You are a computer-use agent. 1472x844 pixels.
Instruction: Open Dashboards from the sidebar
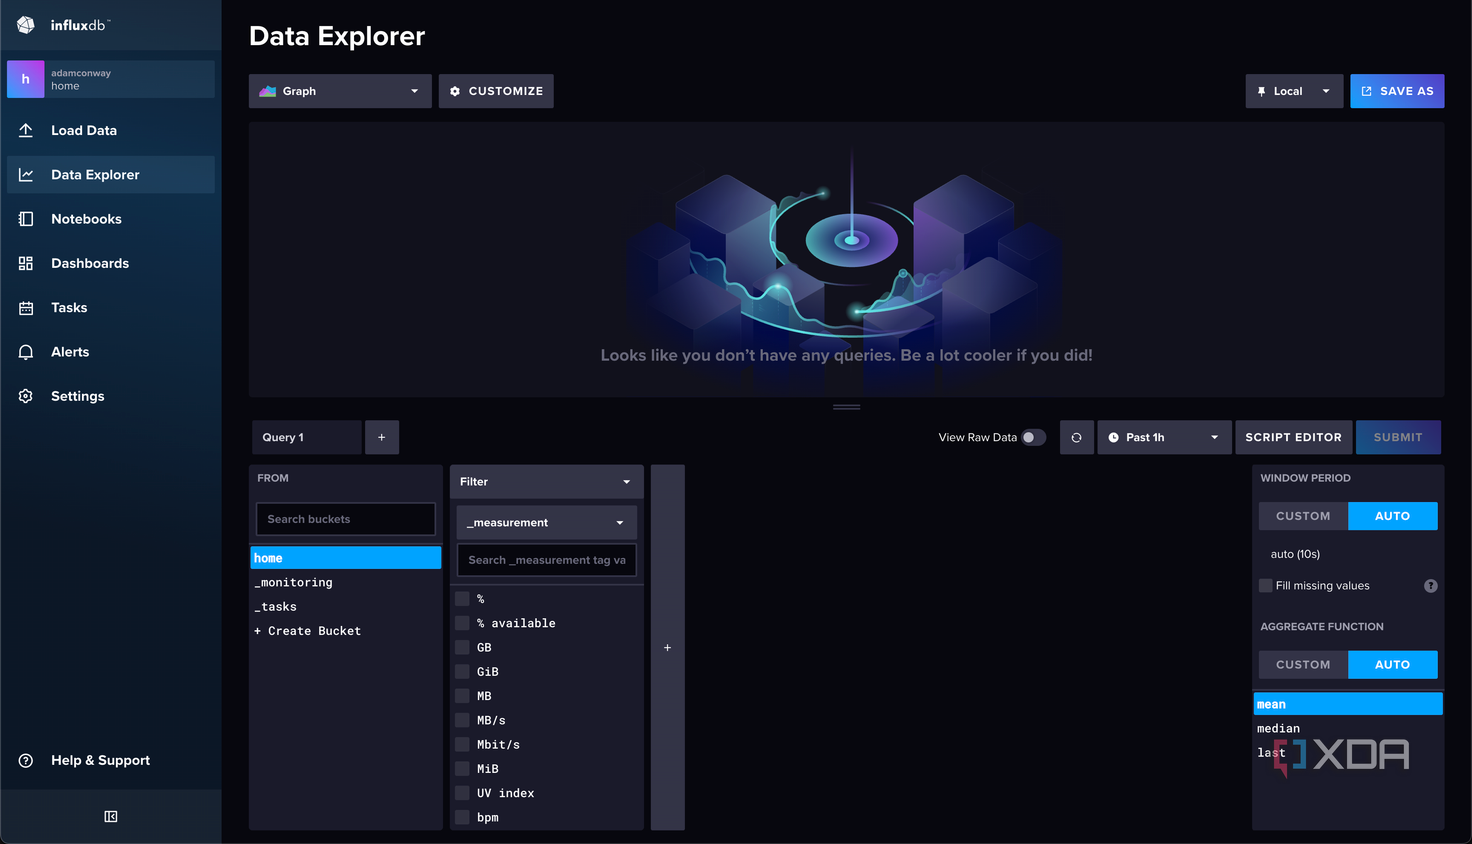111,263
